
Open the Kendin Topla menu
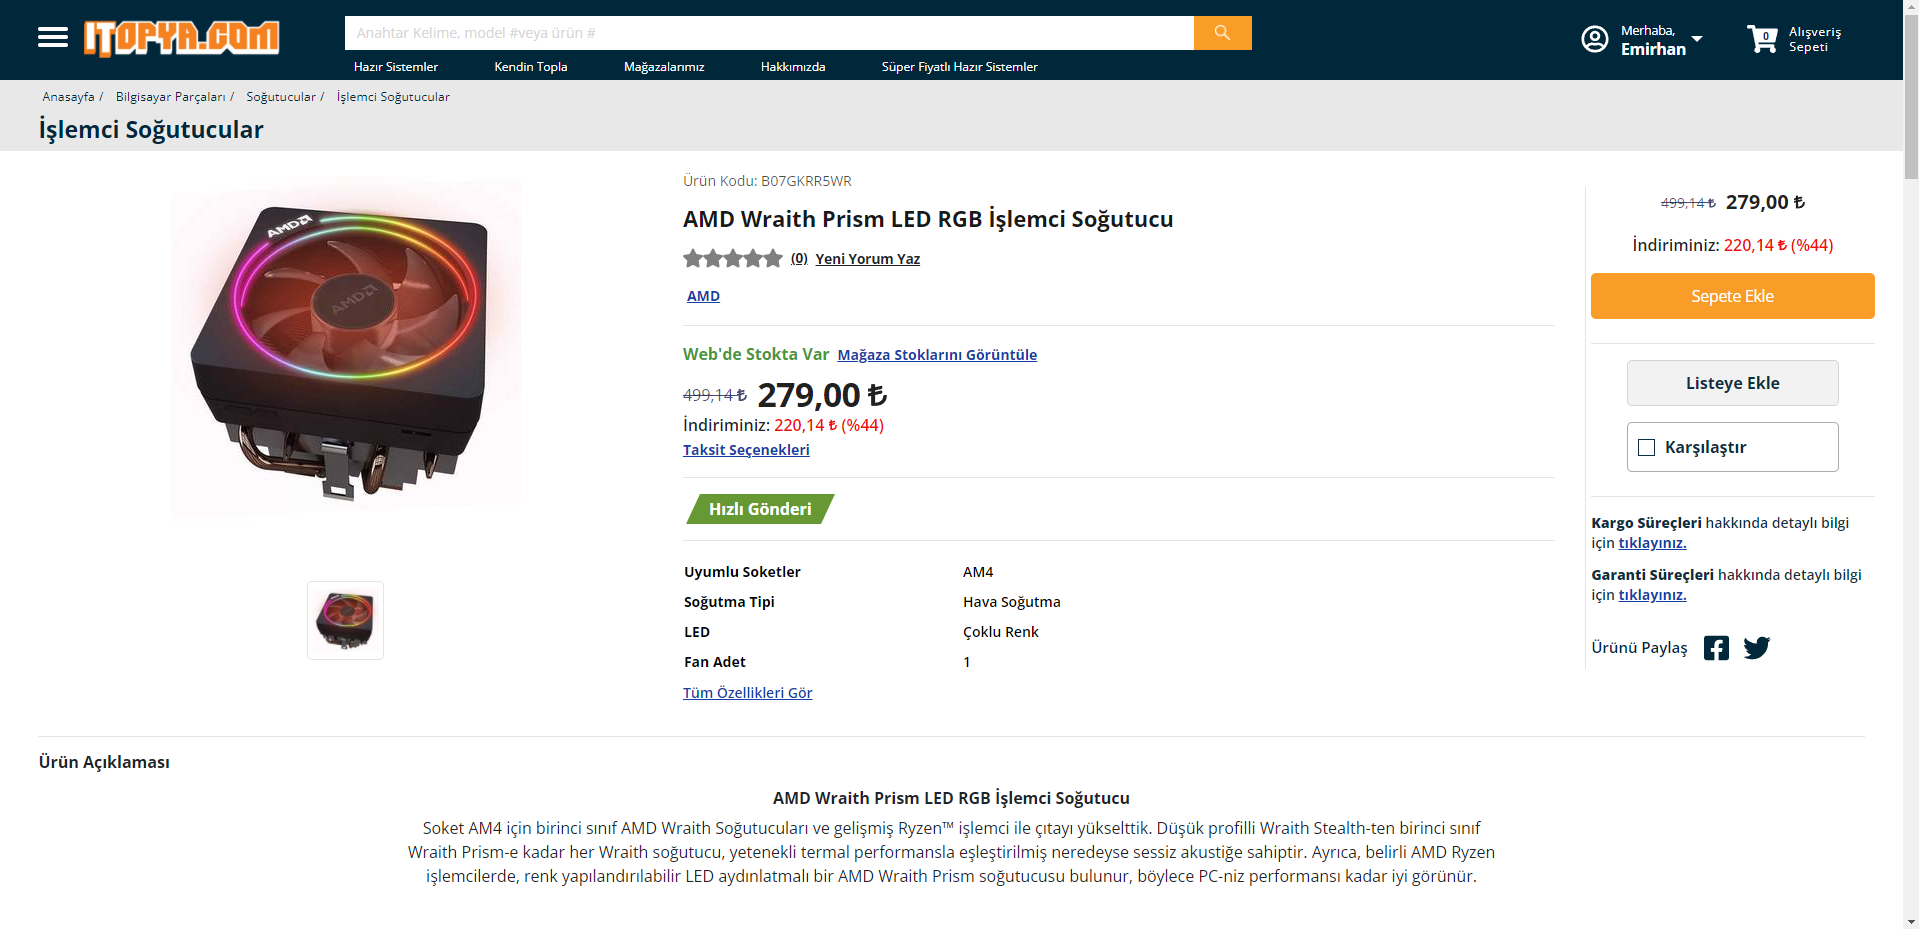[530, 67]
